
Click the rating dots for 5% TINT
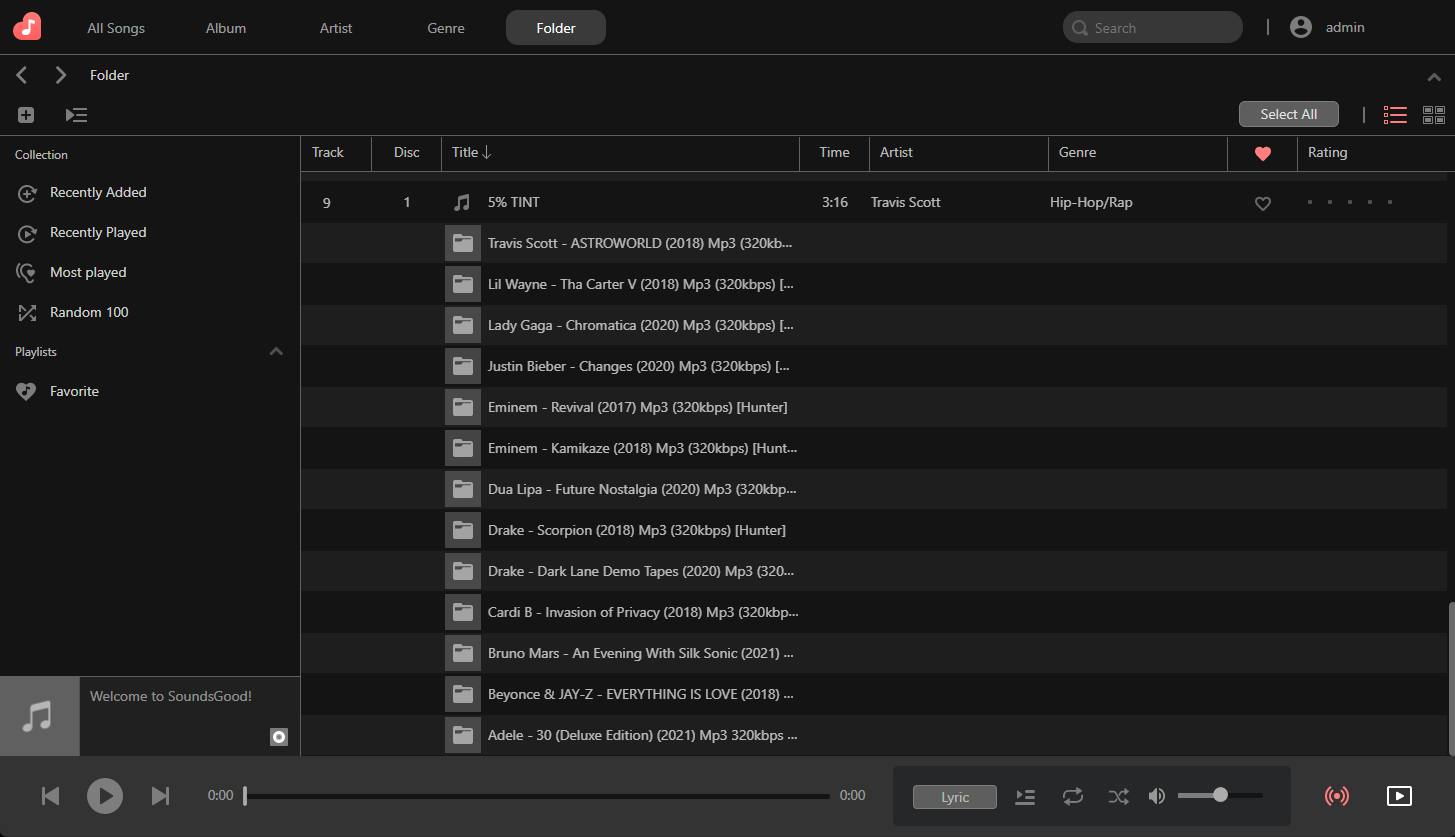pos(1350,202)
